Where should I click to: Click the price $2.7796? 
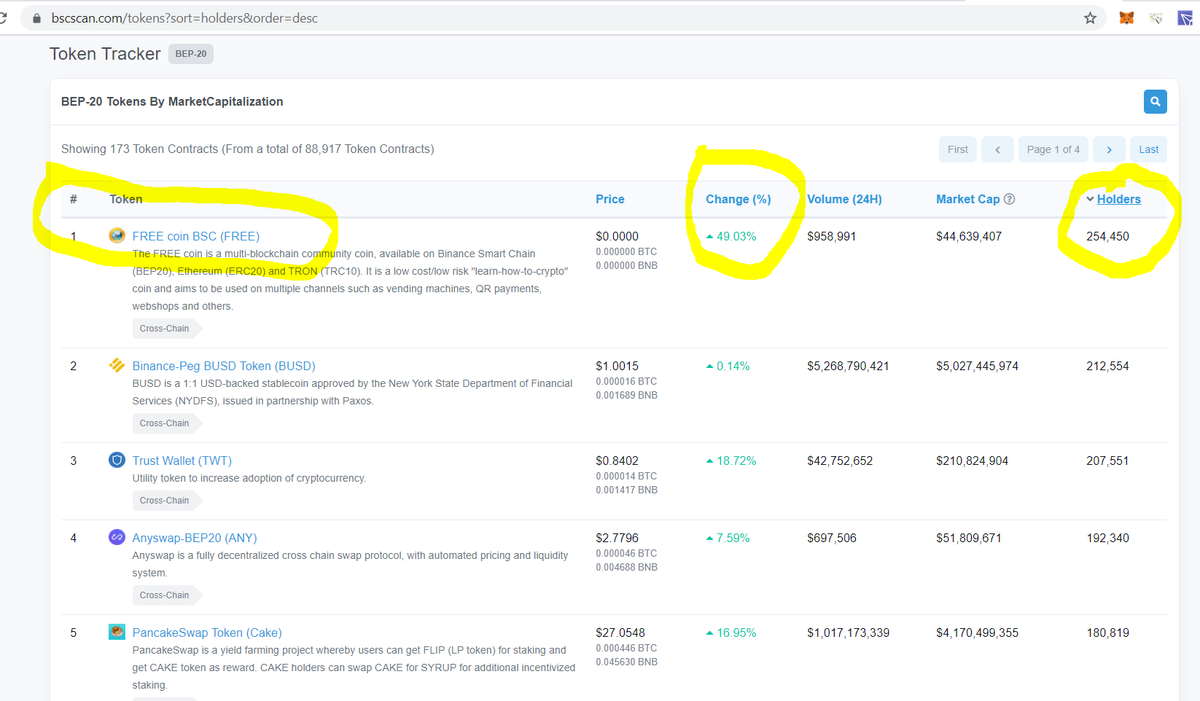[x=617, y=538]
